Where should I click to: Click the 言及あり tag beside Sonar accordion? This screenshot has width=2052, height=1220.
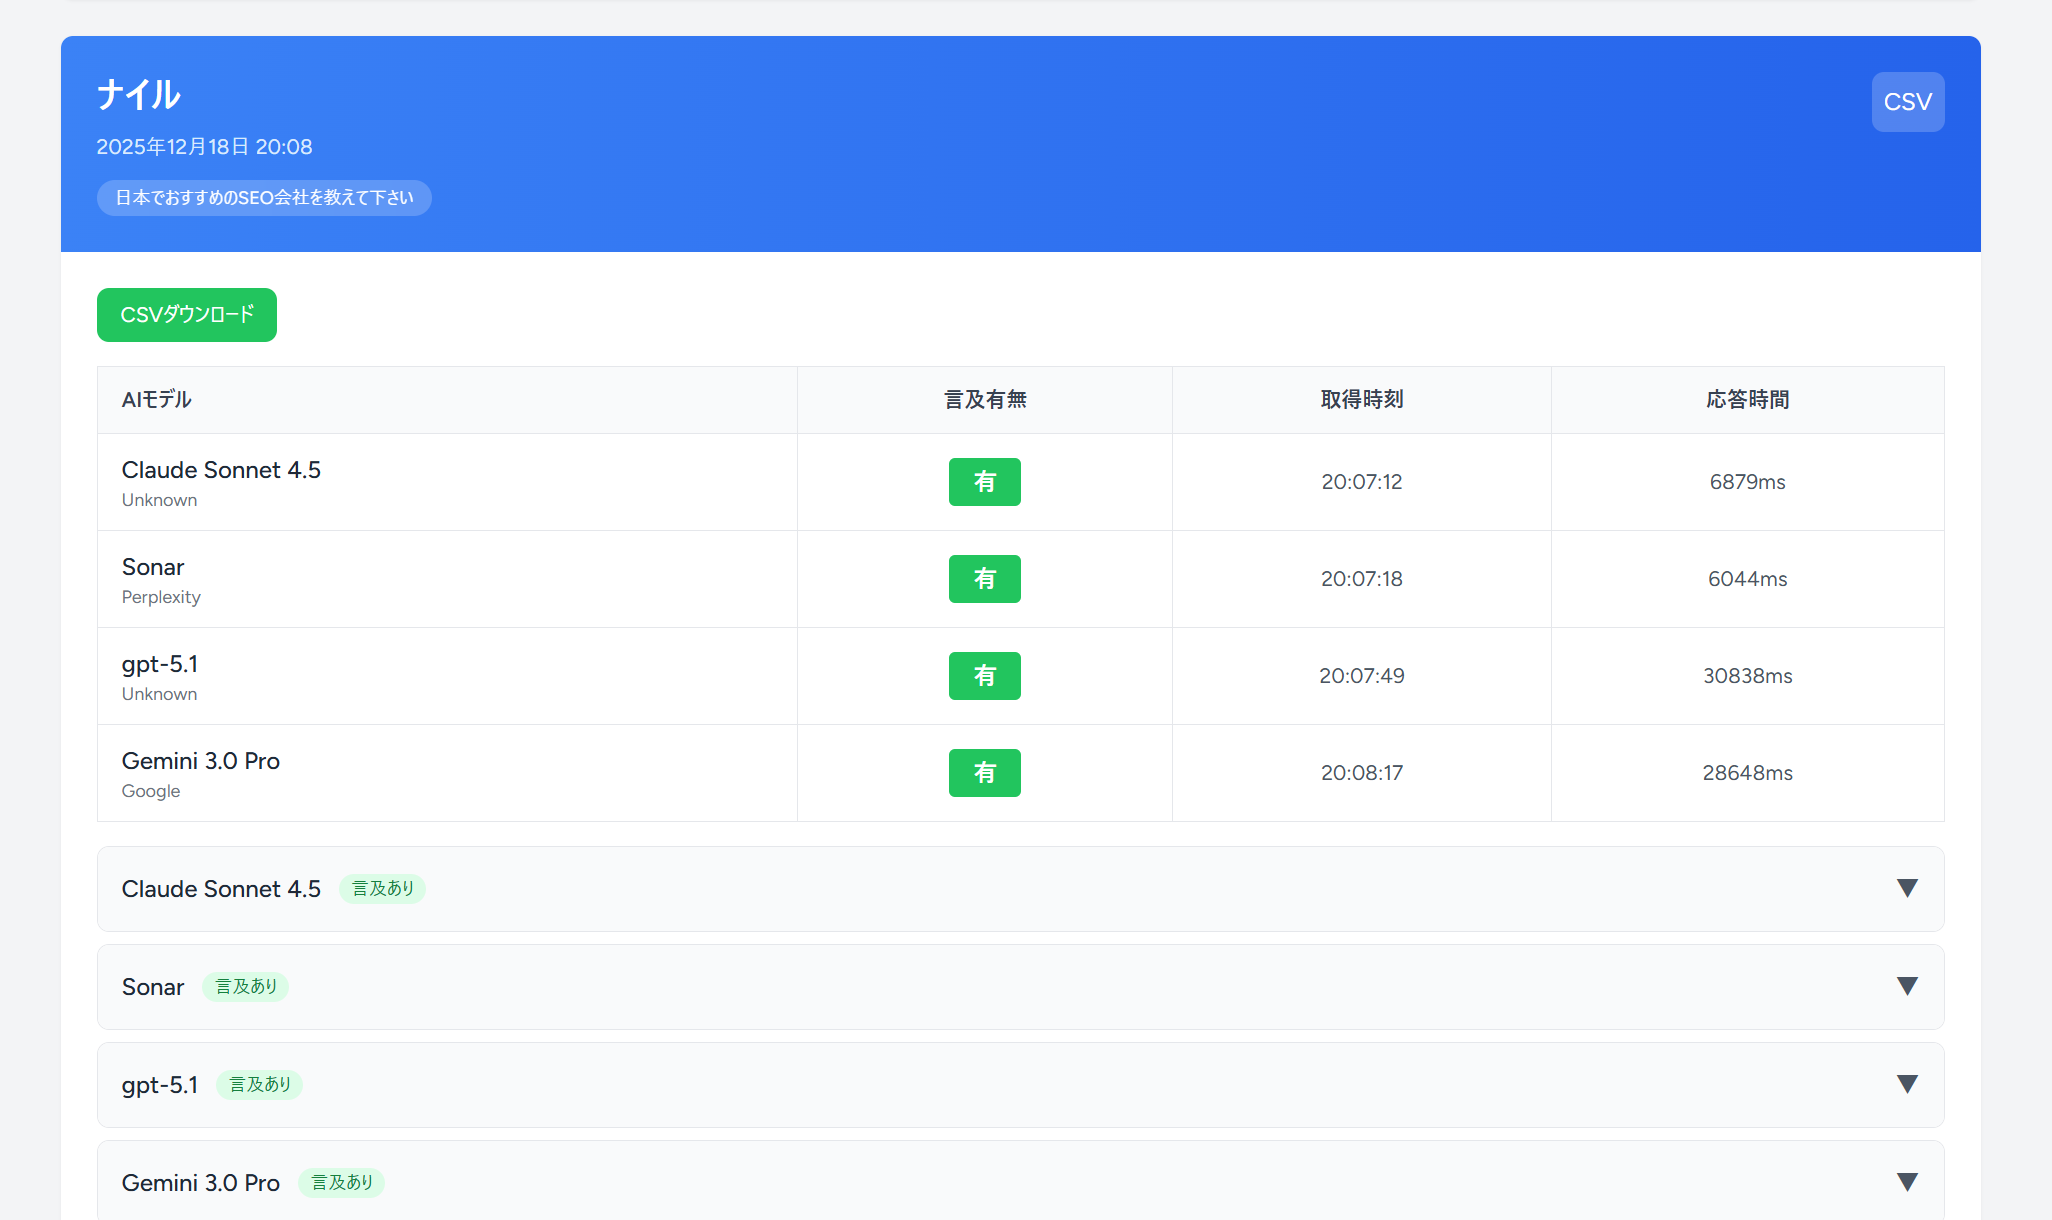click(x=246, y=986)
